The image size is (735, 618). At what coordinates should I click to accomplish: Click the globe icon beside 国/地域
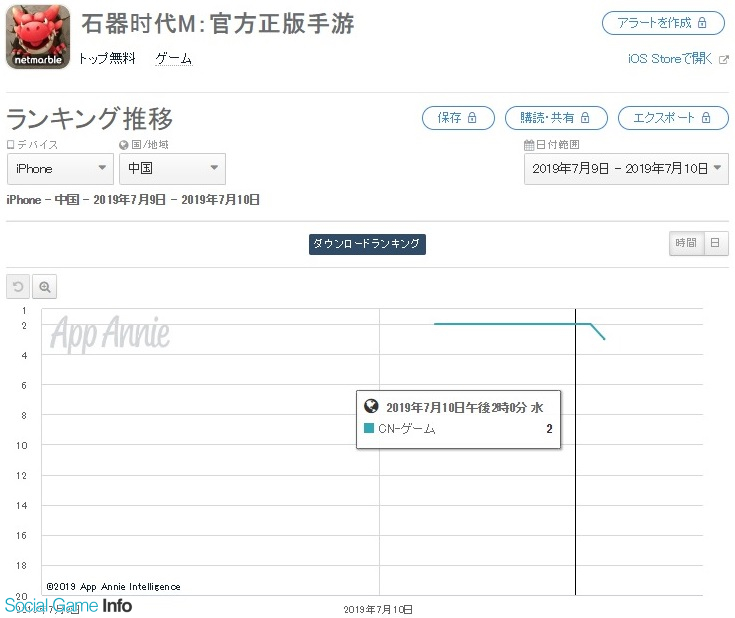point(124,145)
